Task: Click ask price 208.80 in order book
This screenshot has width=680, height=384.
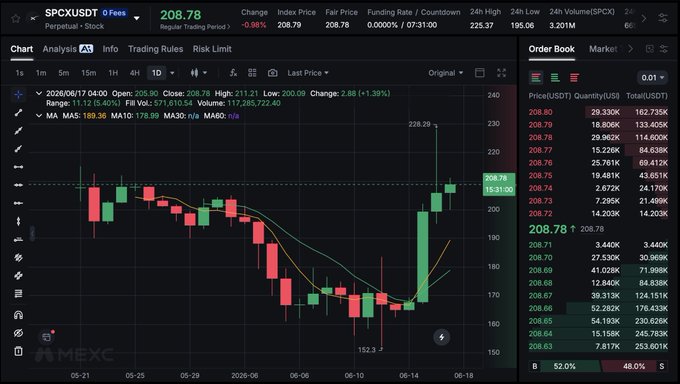Action: pos(540,112)
